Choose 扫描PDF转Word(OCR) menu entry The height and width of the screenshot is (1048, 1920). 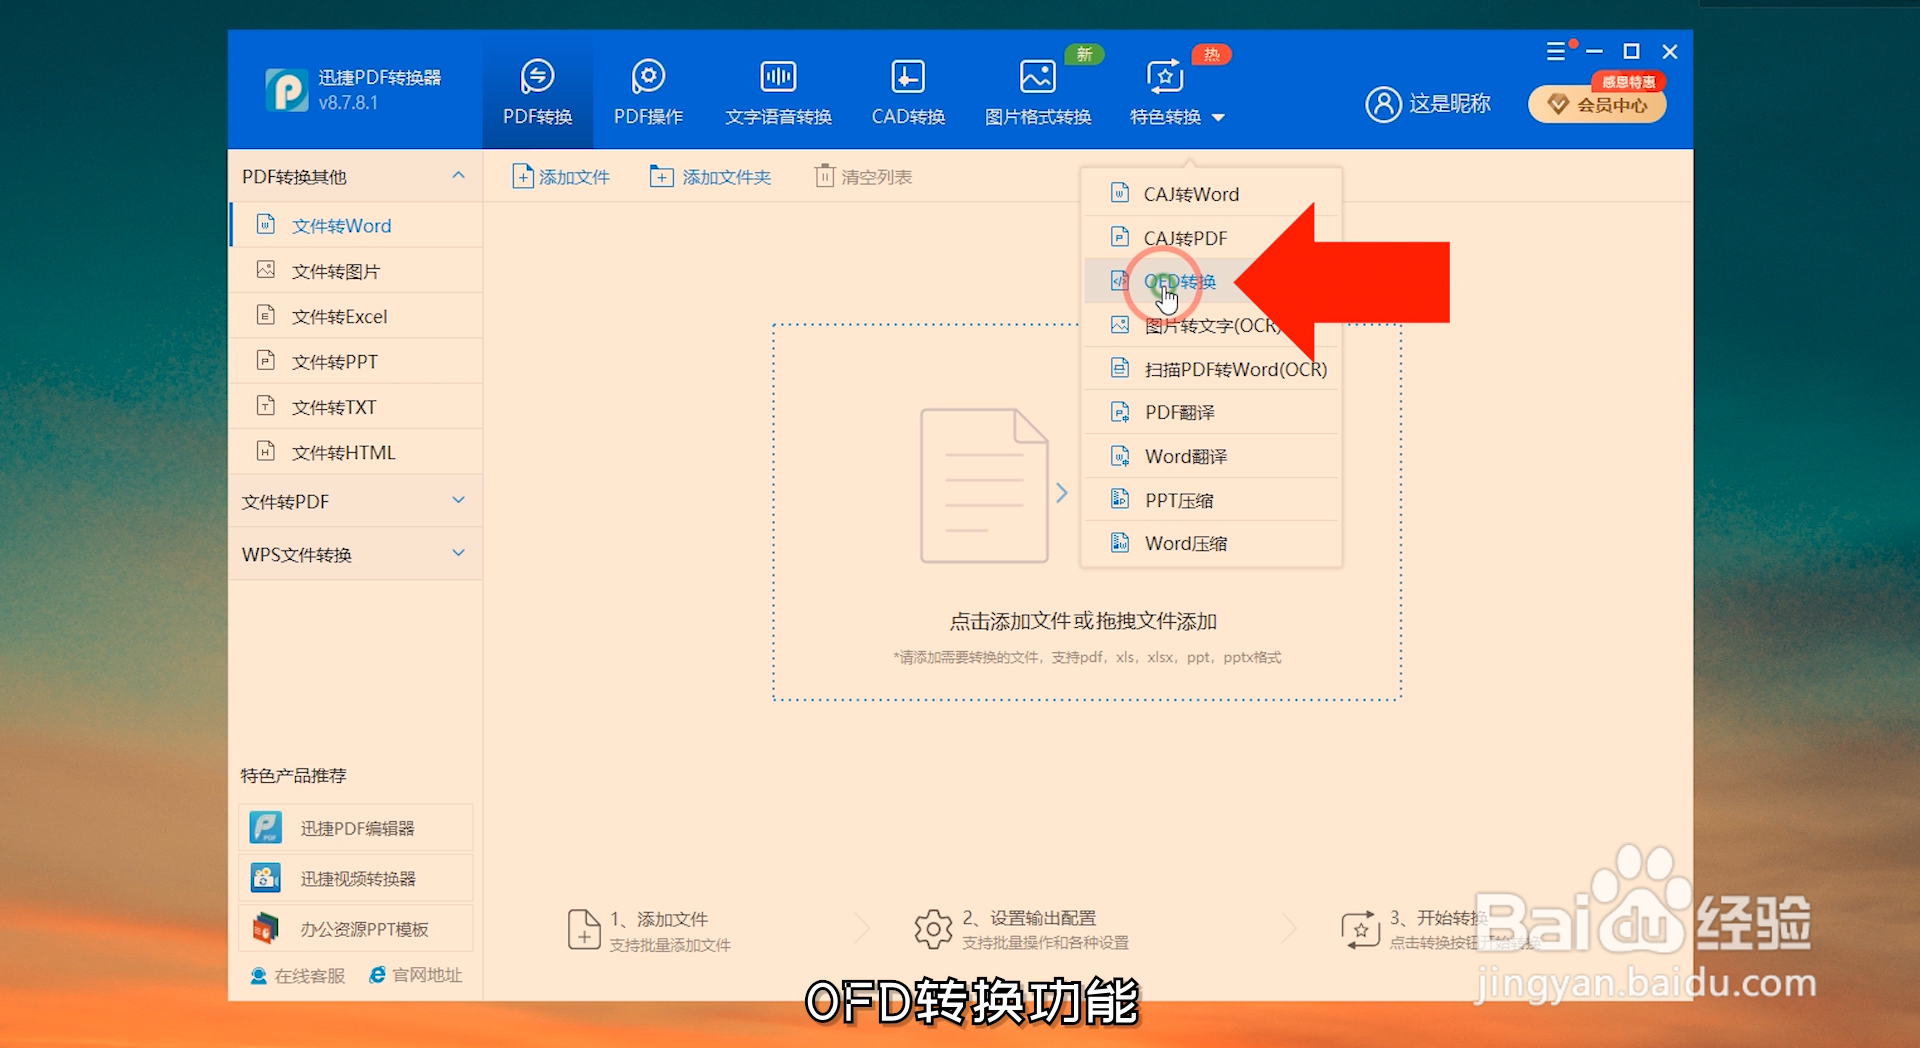[1211, 369]
